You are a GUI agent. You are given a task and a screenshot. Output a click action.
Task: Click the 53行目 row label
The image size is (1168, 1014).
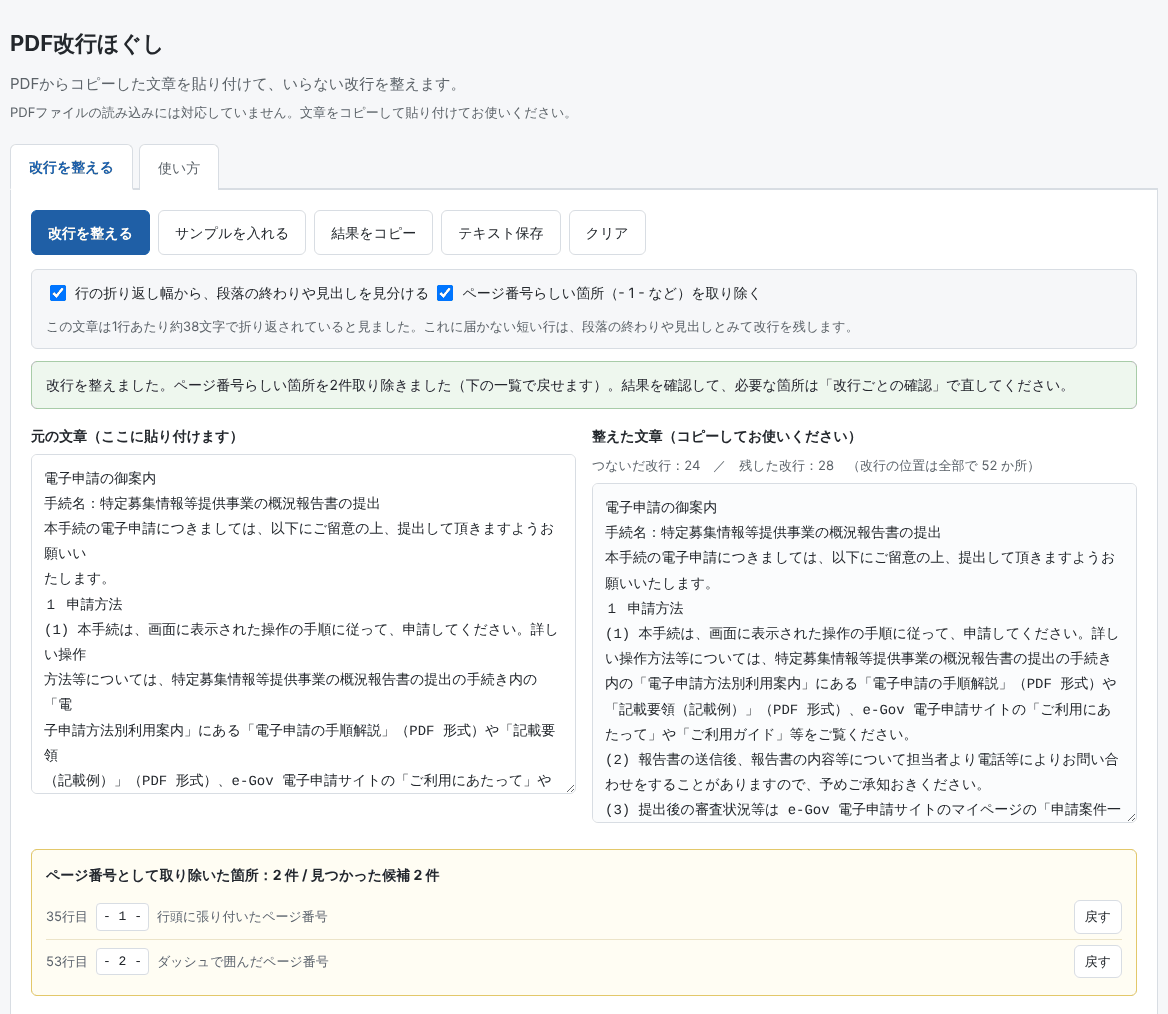tap(66, 962)
